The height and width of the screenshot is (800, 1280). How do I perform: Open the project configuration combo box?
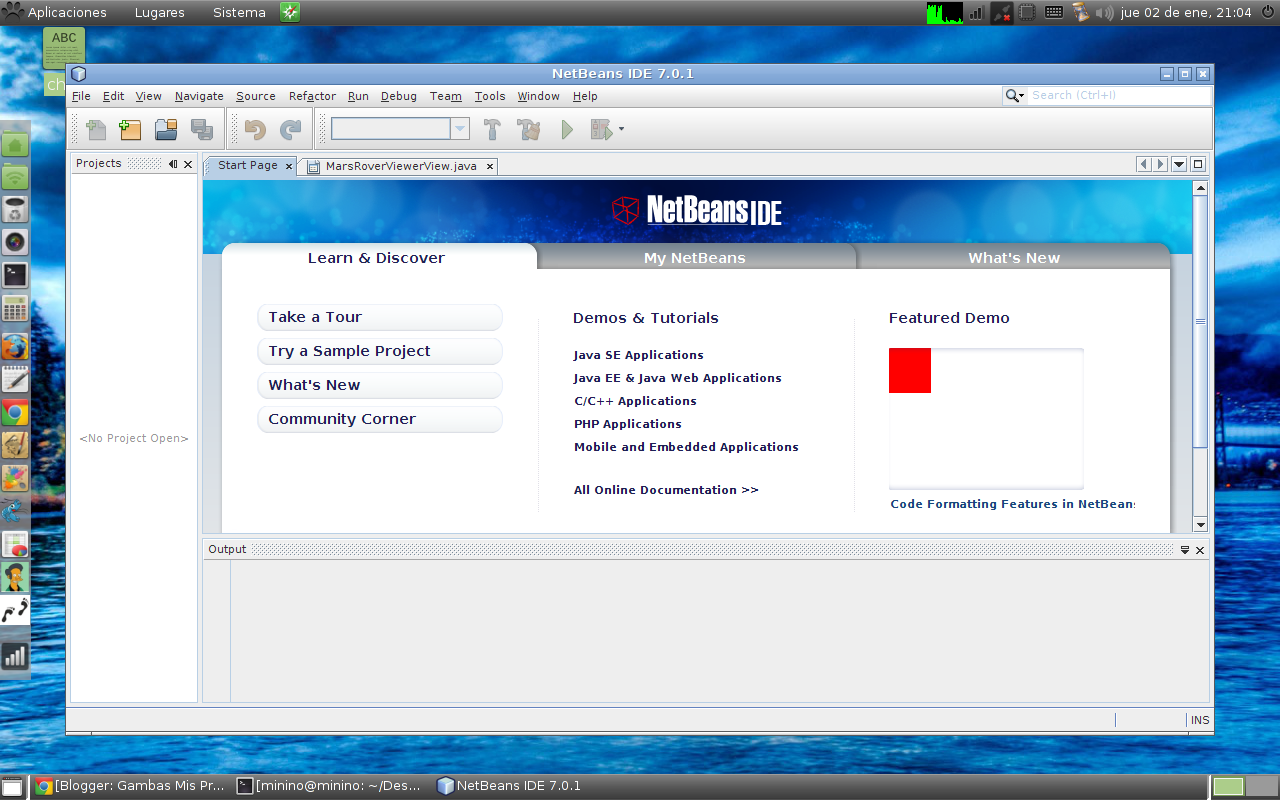[400, 129]
